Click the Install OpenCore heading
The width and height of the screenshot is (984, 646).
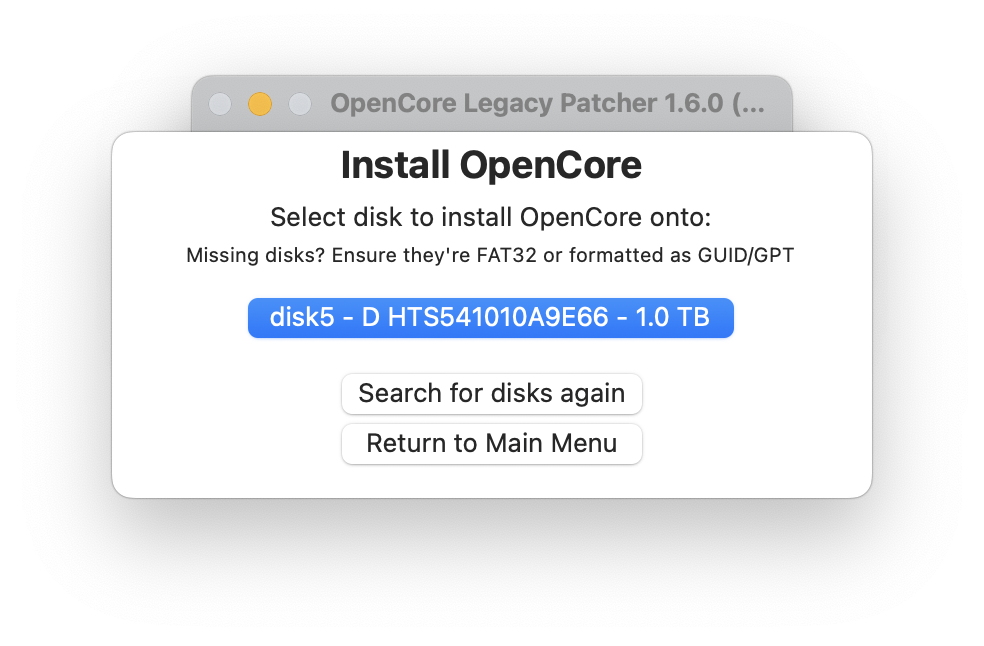(x=491, y=165)
